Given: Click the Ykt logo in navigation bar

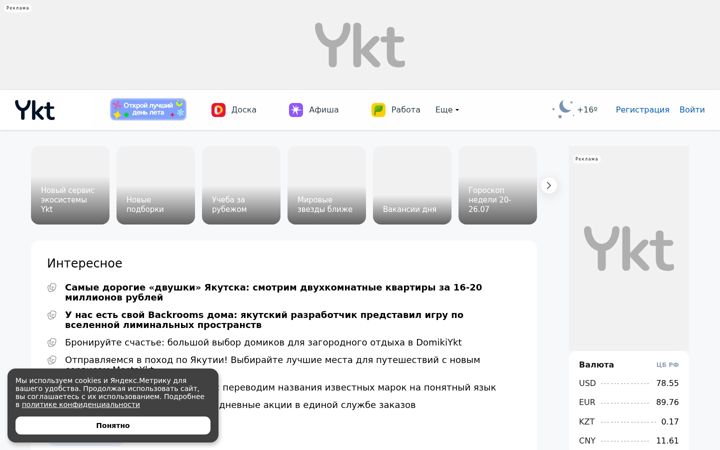Looking at the screenshot, I should coord(35,110).
